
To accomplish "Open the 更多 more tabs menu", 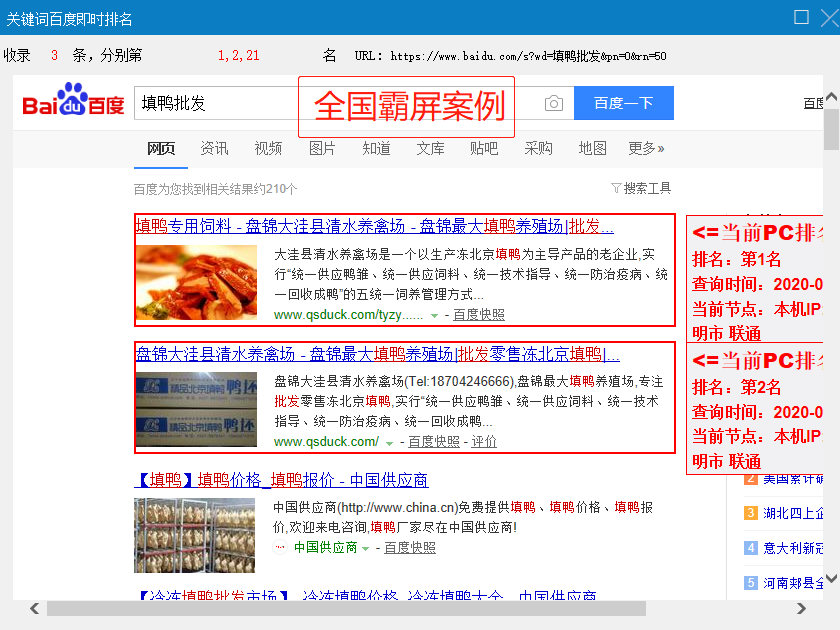I will 646,148.
